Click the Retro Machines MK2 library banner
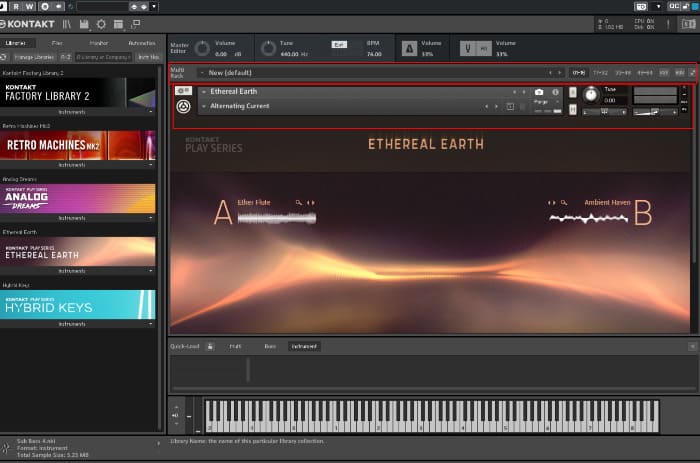The width and height of the screenshot is (700, 463). 78,145
